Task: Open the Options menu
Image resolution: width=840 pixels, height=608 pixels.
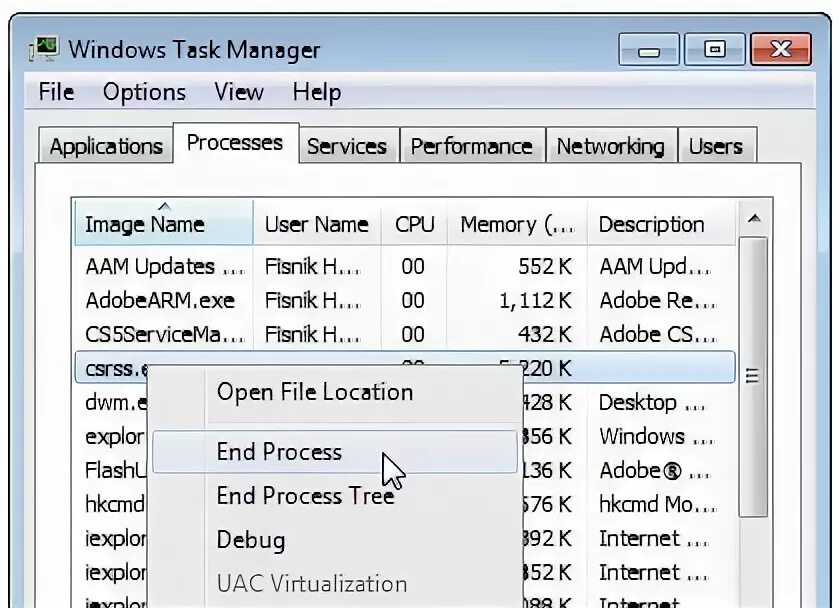Action: pyautogui.click(x=144, y=92)
